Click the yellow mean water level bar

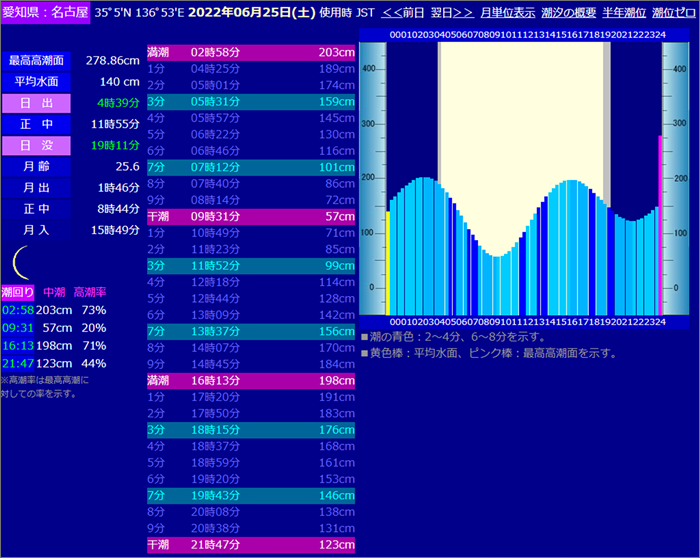[x=388, y=263]
